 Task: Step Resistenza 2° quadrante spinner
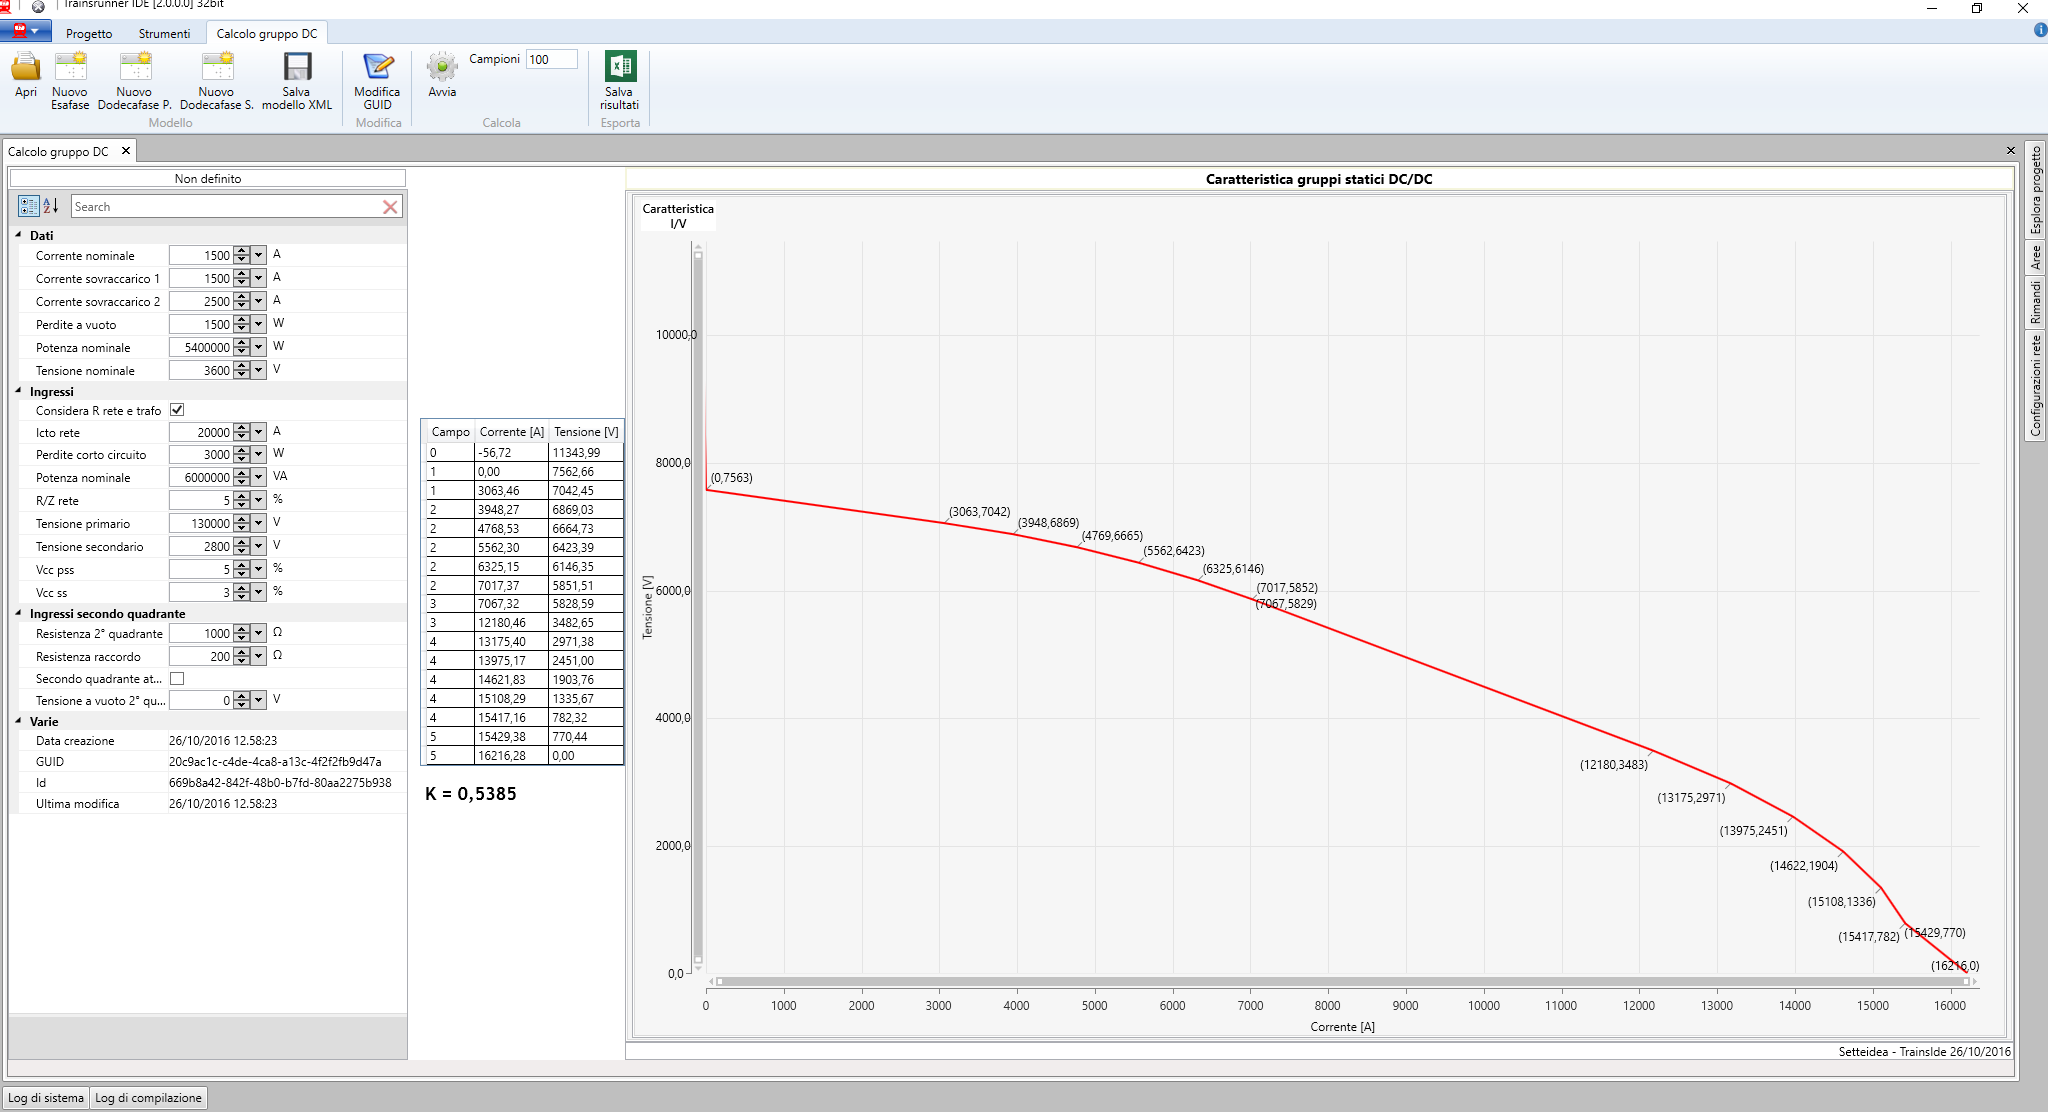coord(241,633)
